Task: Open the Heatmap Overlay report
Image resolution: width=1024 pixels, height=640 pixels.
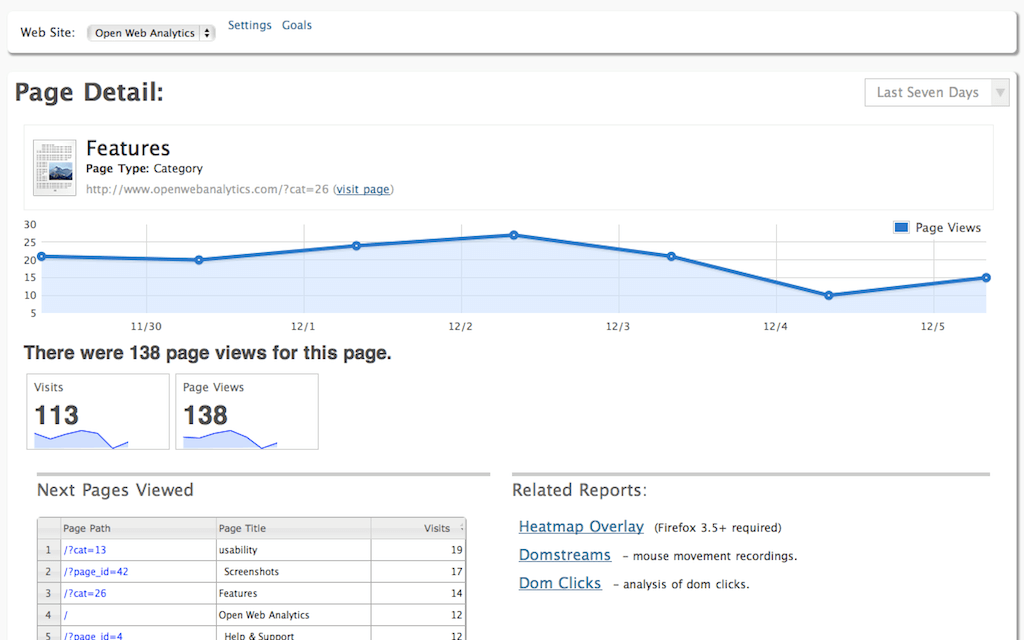Action: 581,527
